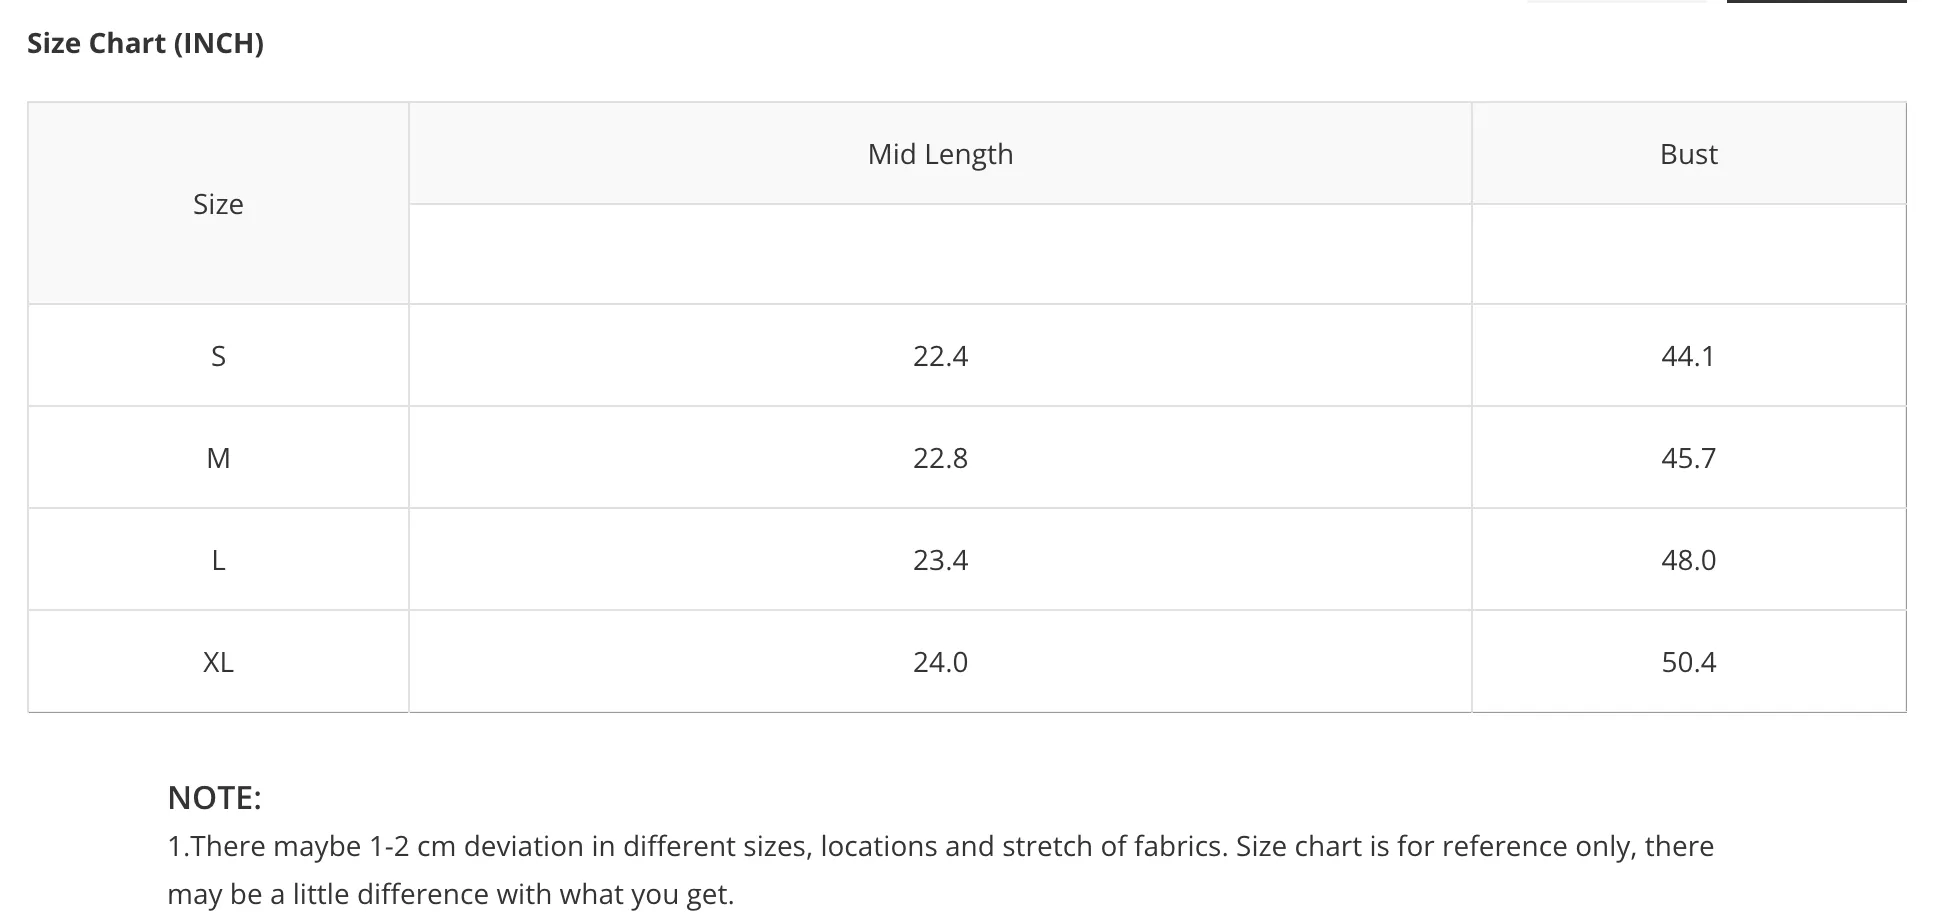Screen dimensions: 1948x922
Task: Select the S size row label
Action: click(218, 356)
